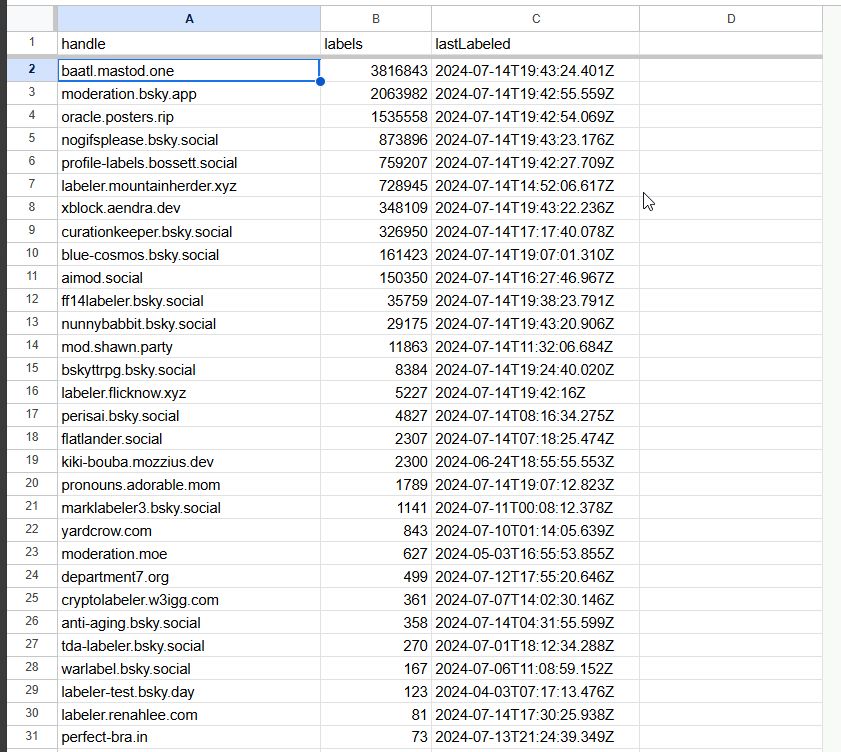Select column A by clicking its header
Image resolution: width=841 pixels, height=752 pixels.
coord(190,18)
